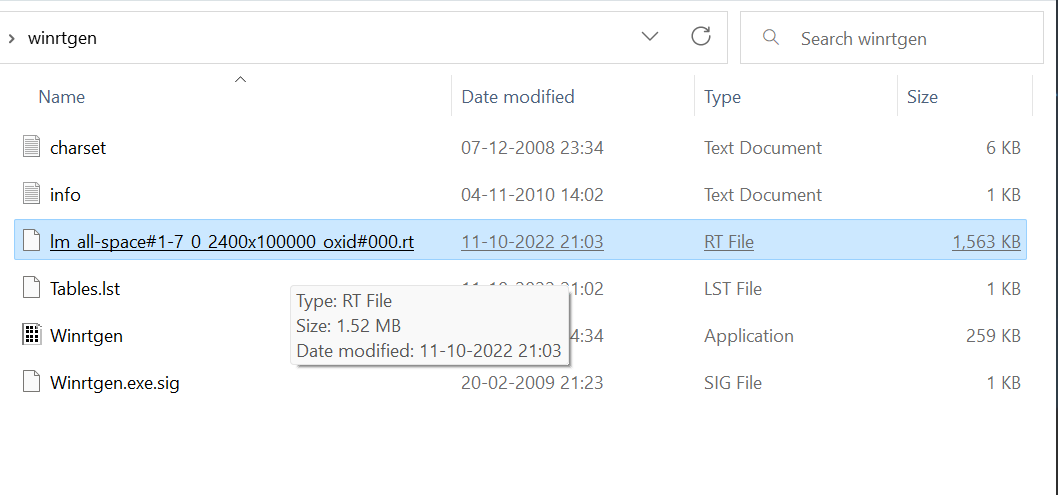1058x495 pixels.
Task: Sort files by Type column
Action: click(x=722, y=97)
